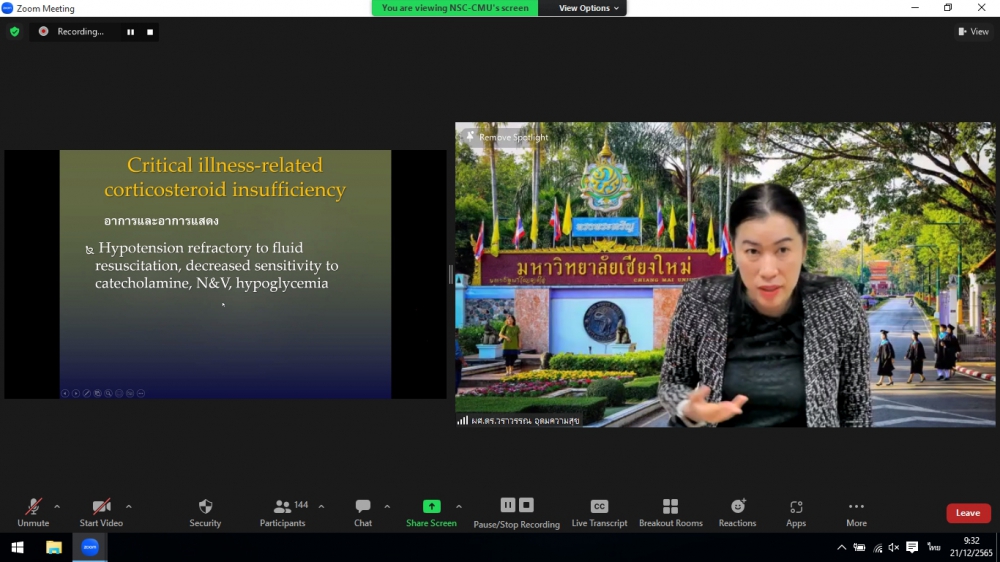Screen dimensions: 1000x562
Task: Unmute the microphone
Action: (33, 512)
